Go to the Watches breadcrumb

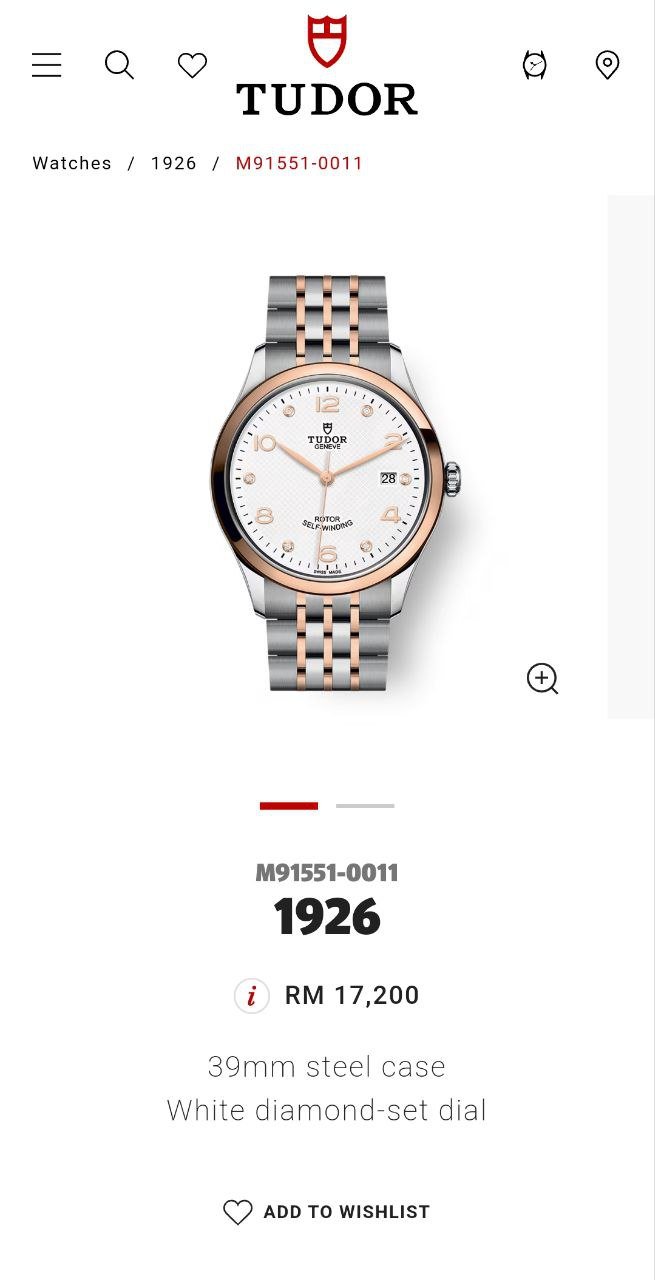pyautogui.click(x=72, y=163)
